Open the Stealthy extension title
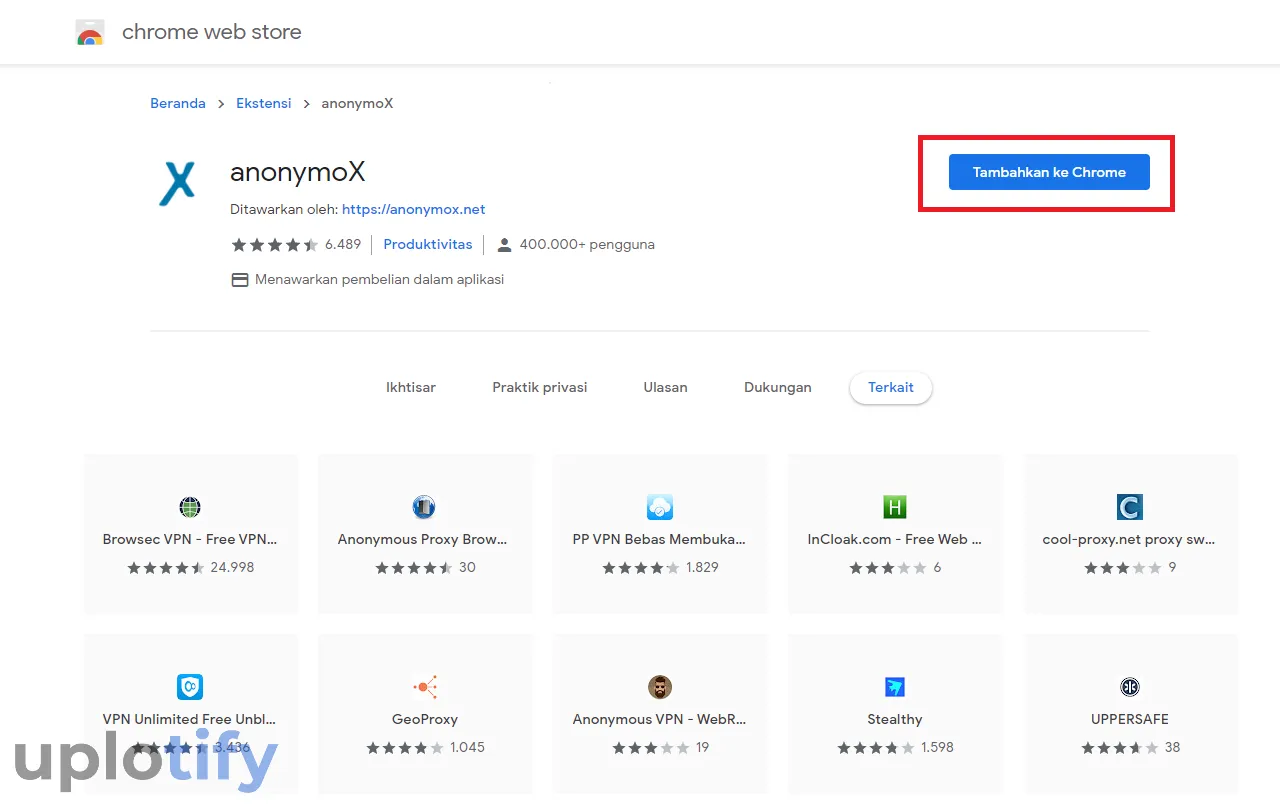This screenshot has width=1280, height=807. pos(895,720)
